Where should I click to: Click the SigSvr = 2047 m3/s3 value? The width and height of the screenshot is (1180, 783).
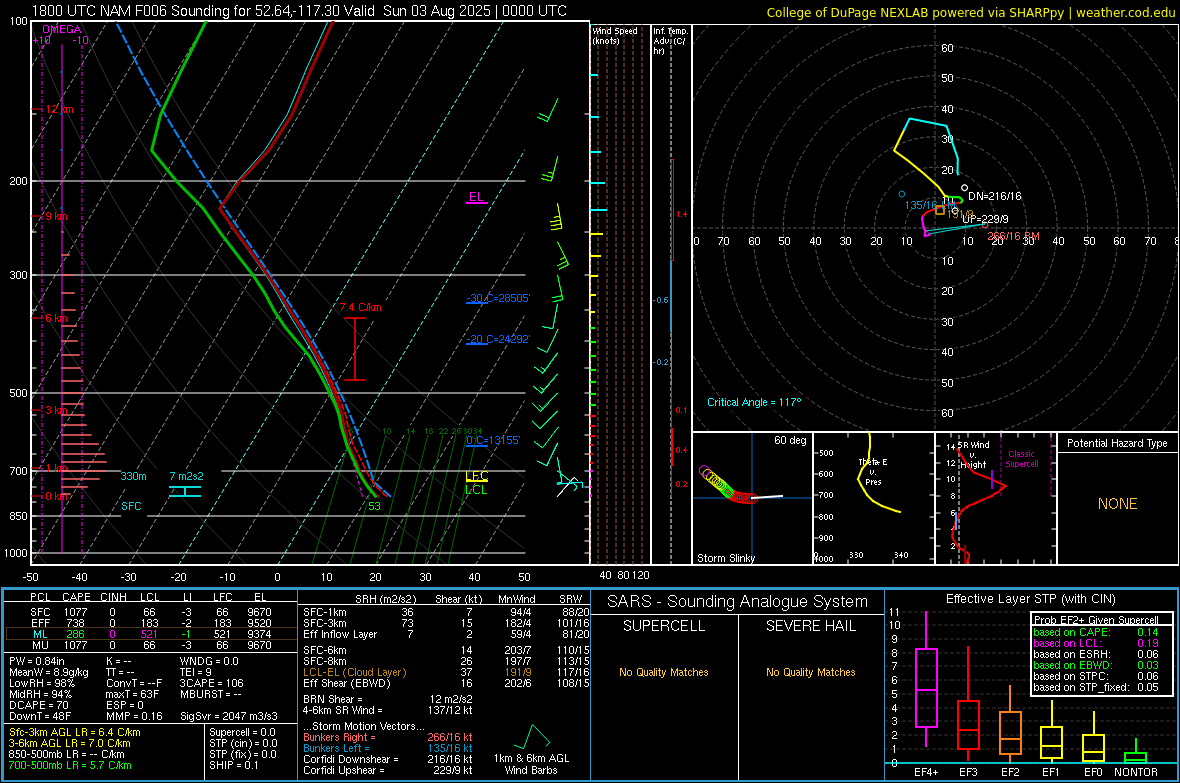coord(229,716)
